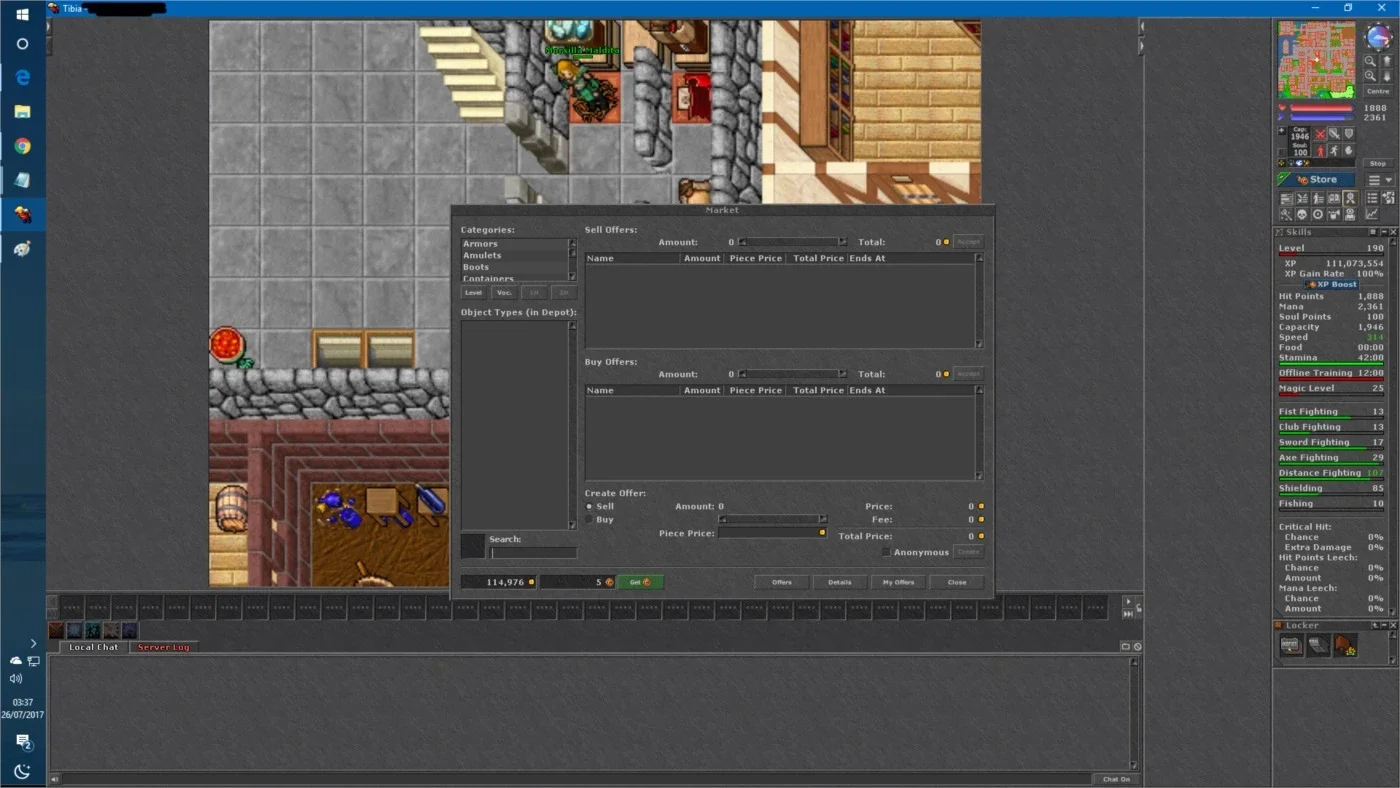Image resolution: width=1400 pixels, height=788 pixels.
Task: Click categories list down arrow
Action: (x=572, y=277)
